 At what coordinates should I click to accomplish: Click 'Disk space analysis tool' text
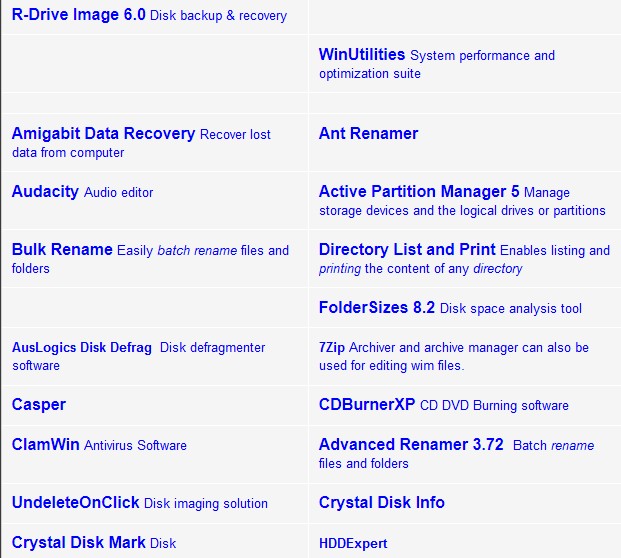coord(511,309)
